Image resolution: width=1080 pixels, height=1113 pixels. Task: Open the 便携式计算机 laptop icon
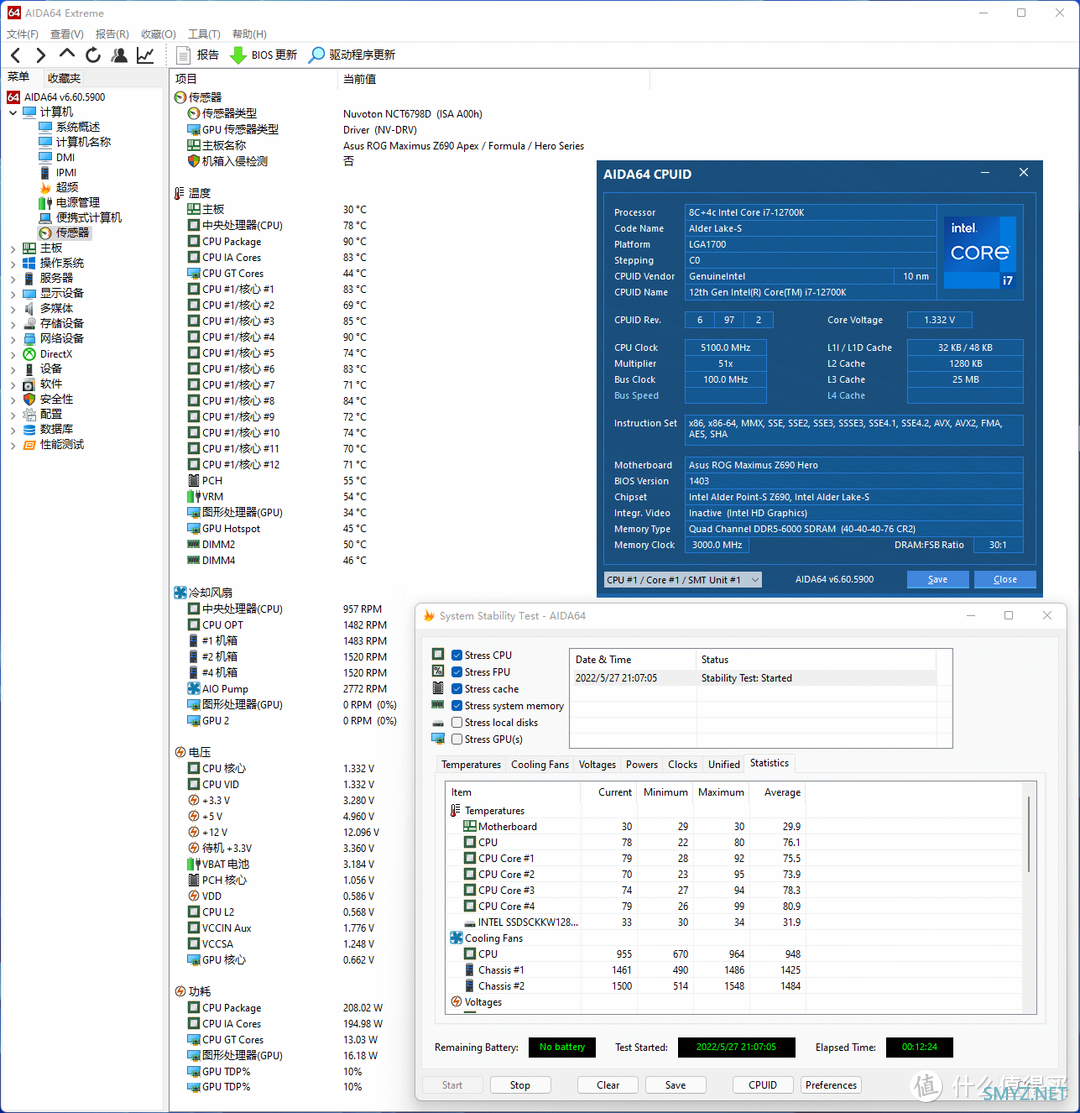tap(45, 217)
